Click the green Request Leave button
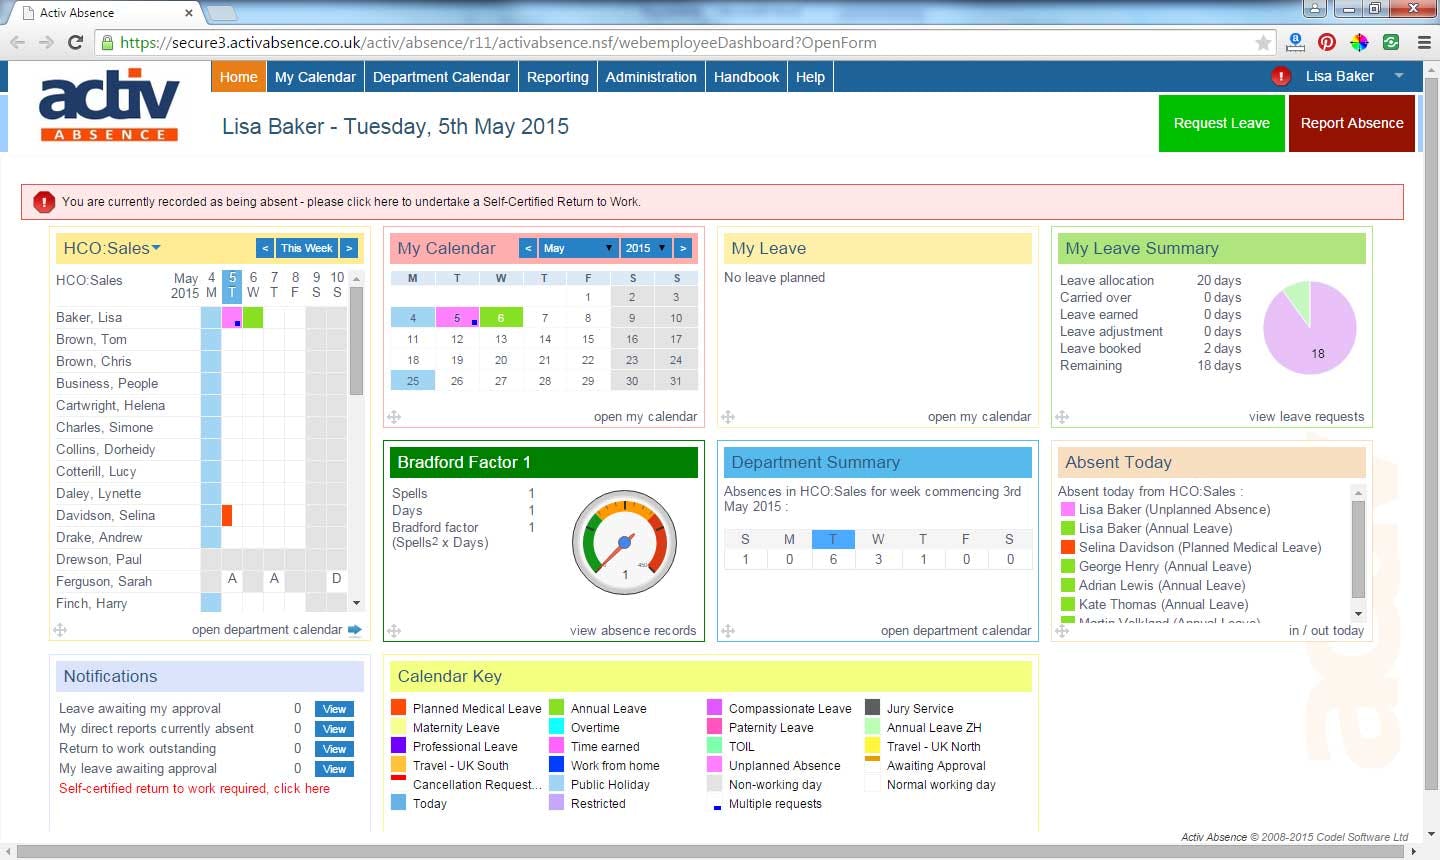1440x860 pixels. [1221, 123]
